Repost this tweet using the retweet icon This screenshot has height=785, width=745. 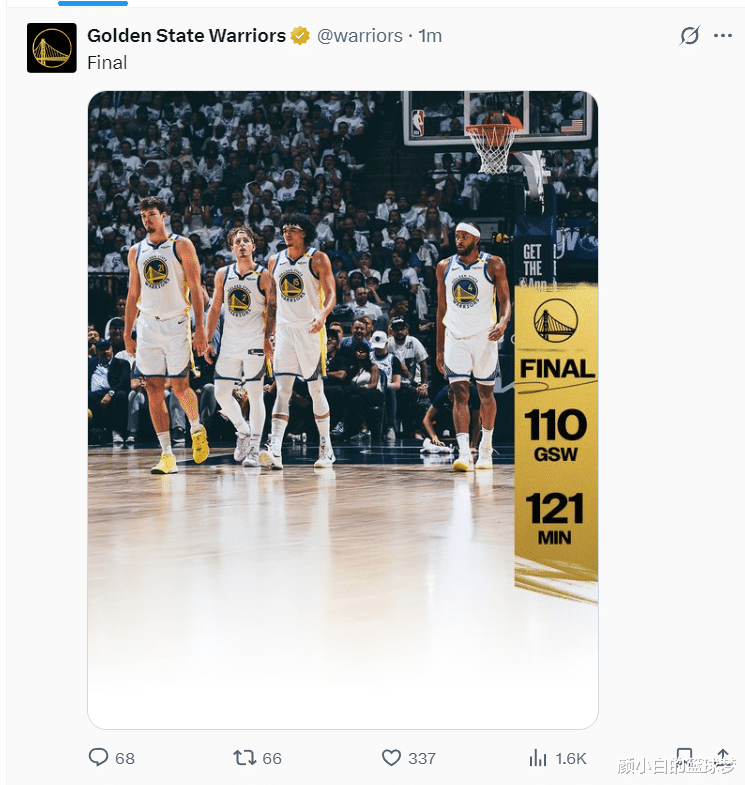(x=244, y=758)
